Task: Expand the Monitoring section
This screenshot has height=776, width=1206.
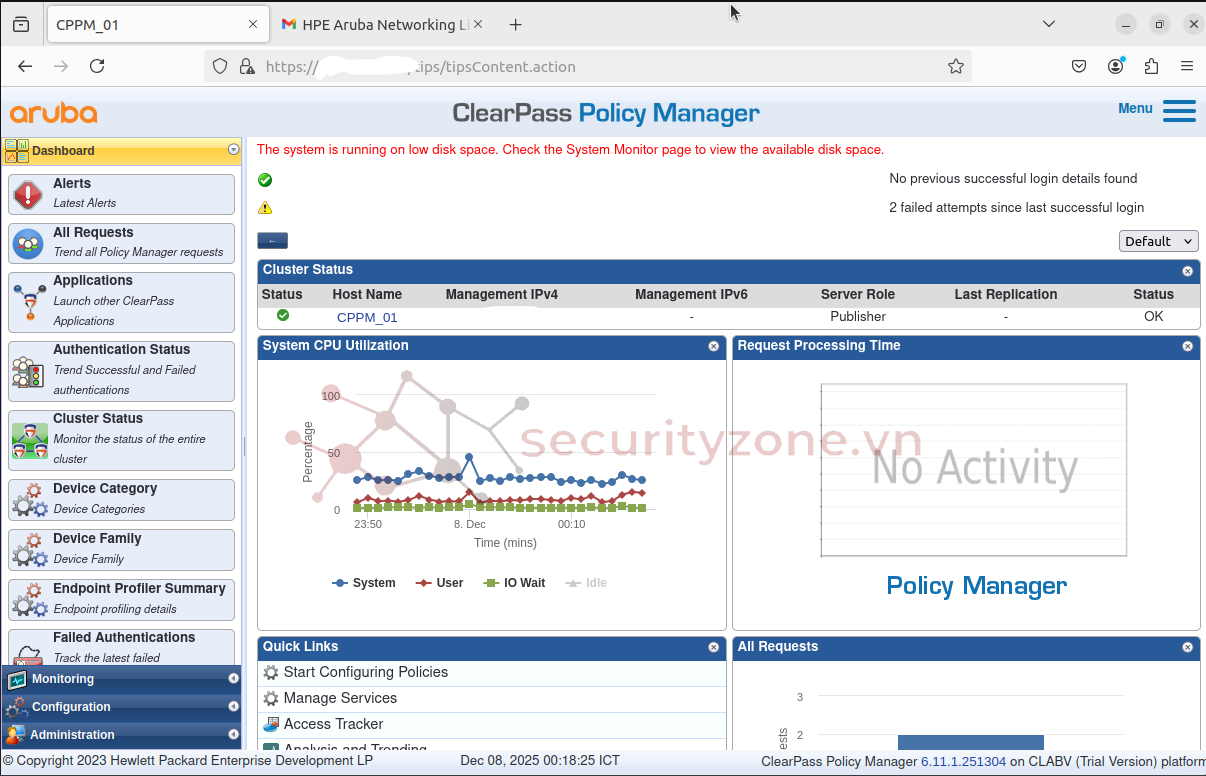Action: [x=120, y=679]
